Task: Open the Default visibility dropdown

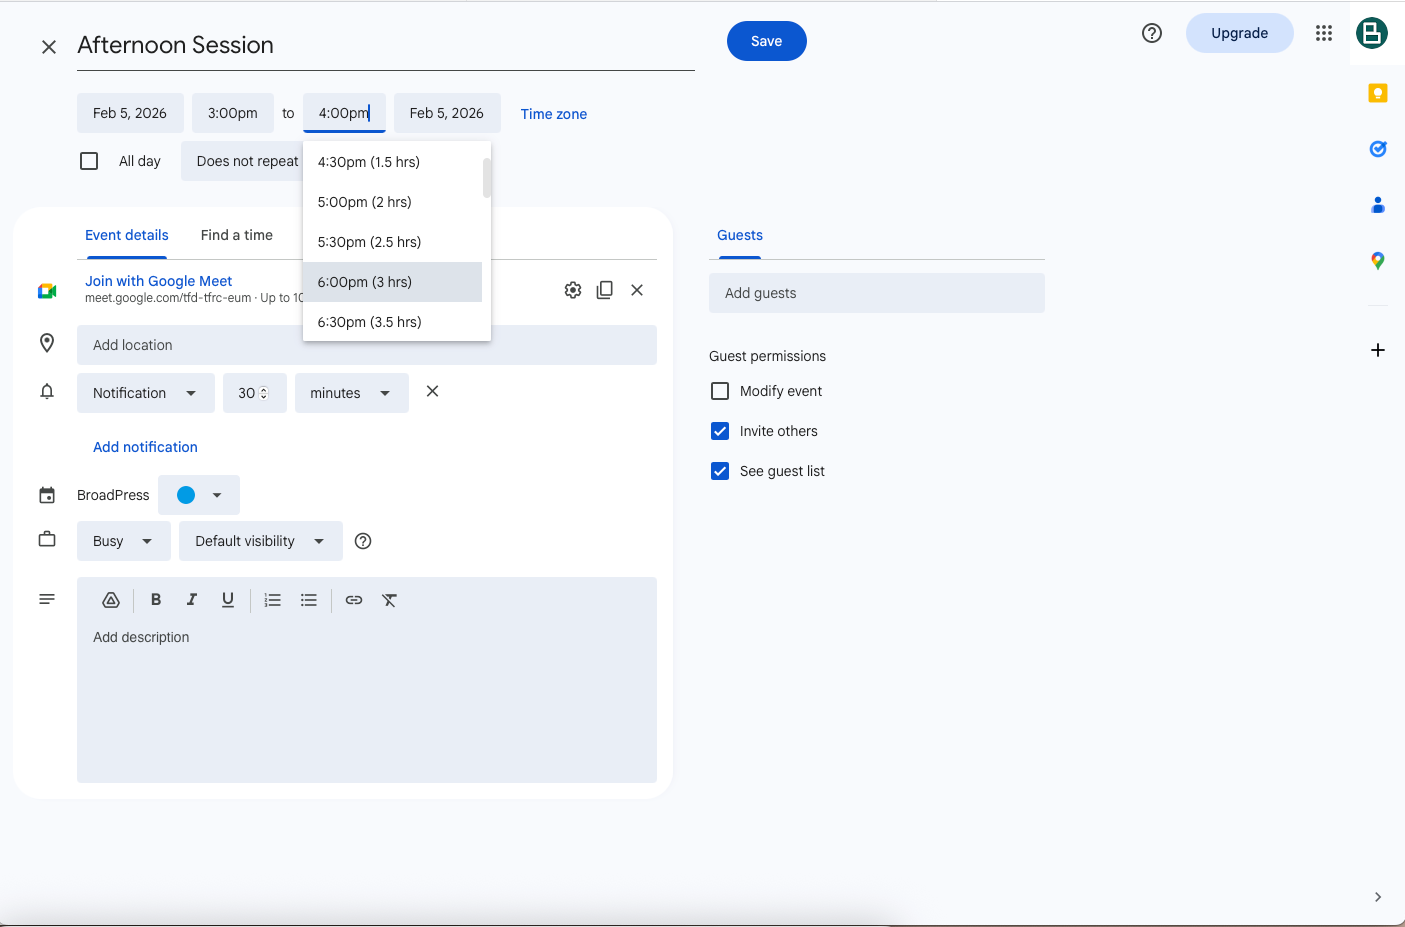Action: [x=261, y=541]
